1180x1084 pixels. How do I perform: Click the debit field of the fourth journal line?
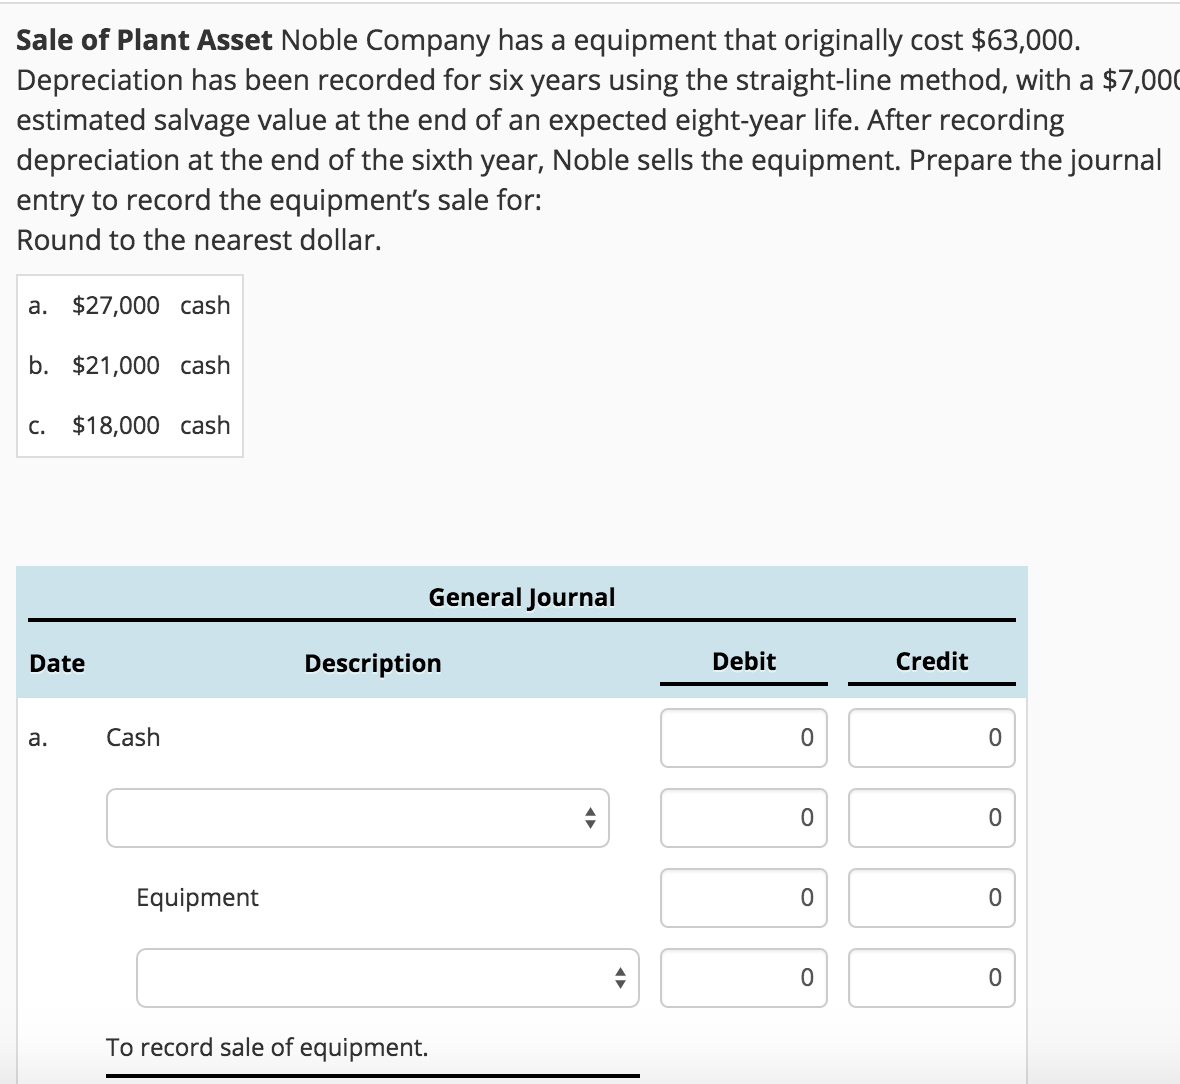tap(743, 978)
